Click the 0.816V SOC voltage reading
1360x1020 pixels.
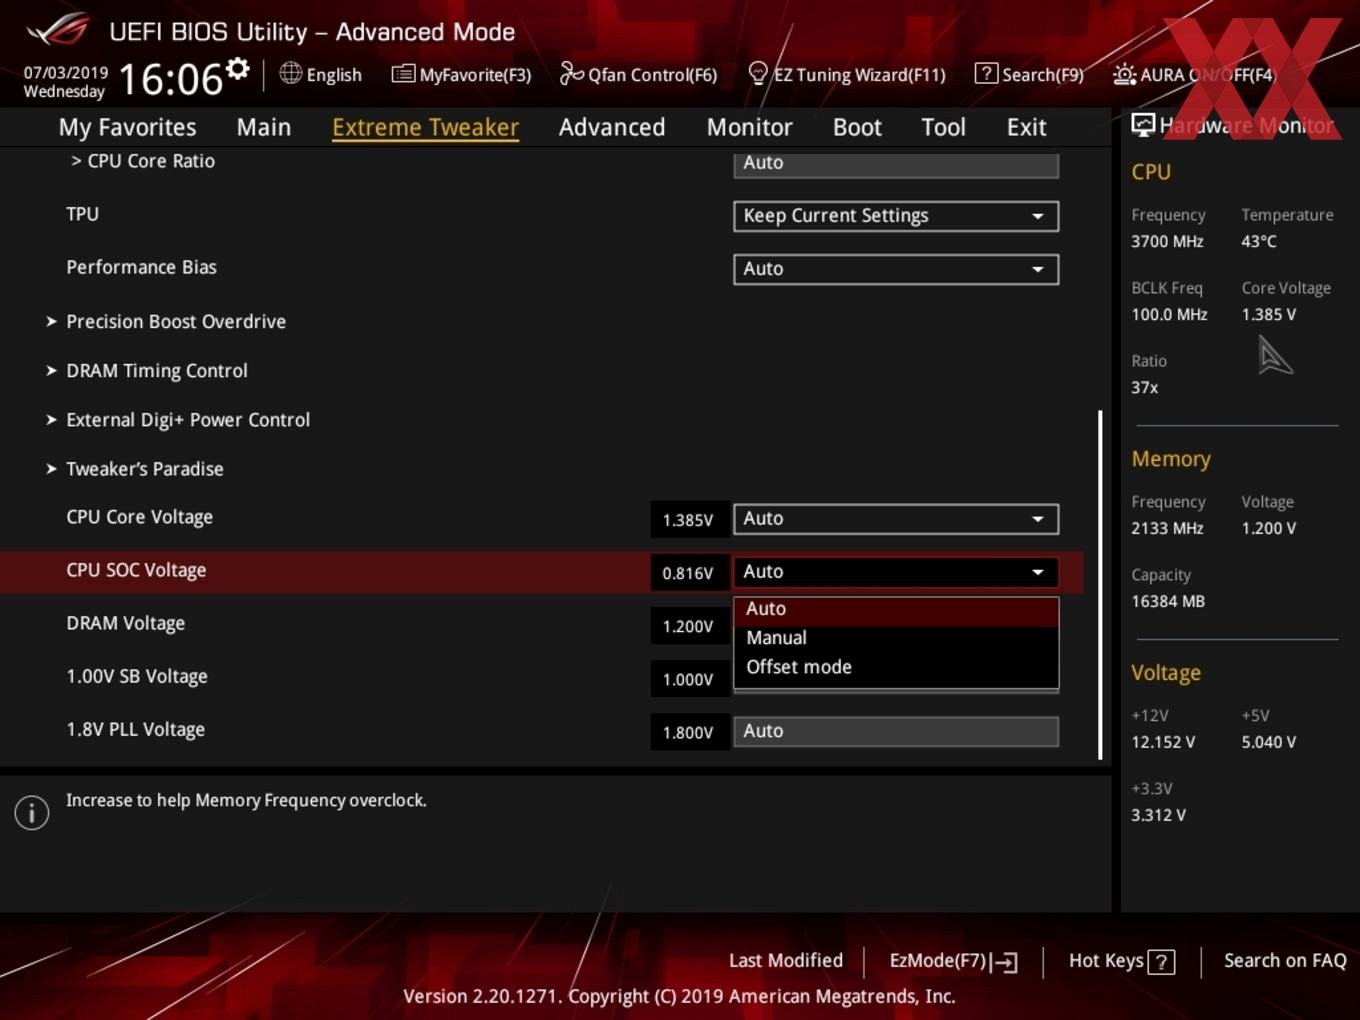coord(688,573)
